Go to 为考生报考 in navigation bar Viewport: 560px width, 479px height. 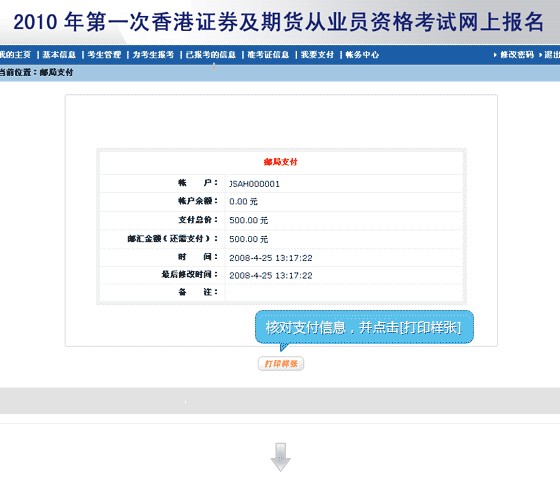153,55
